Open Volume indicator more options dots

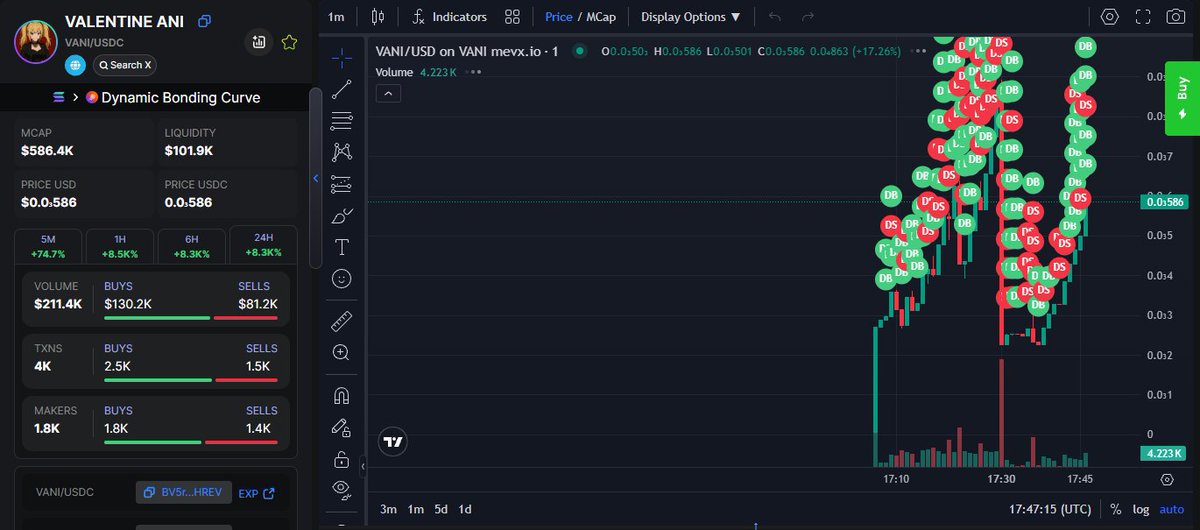pyautogui.click(x=475, y=72)
